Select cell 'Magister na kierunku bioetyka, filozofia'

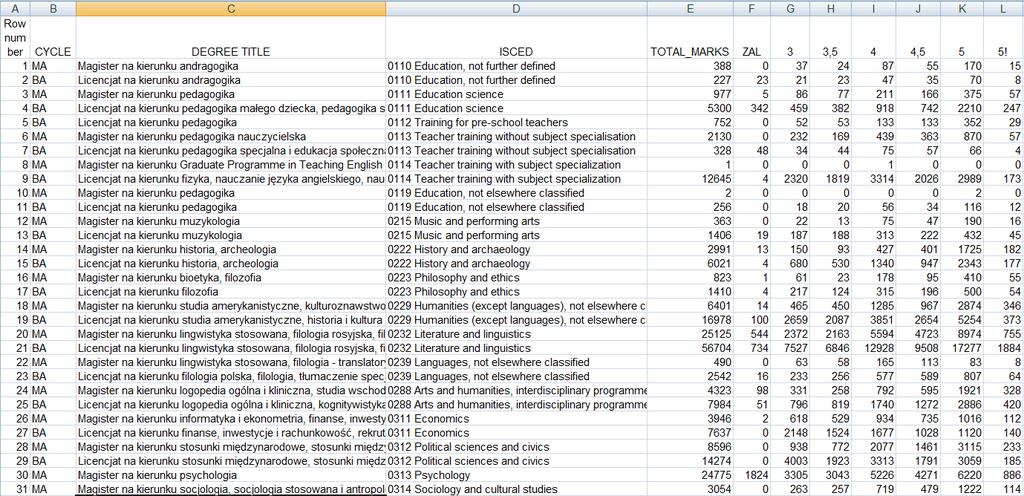point(231,277)
